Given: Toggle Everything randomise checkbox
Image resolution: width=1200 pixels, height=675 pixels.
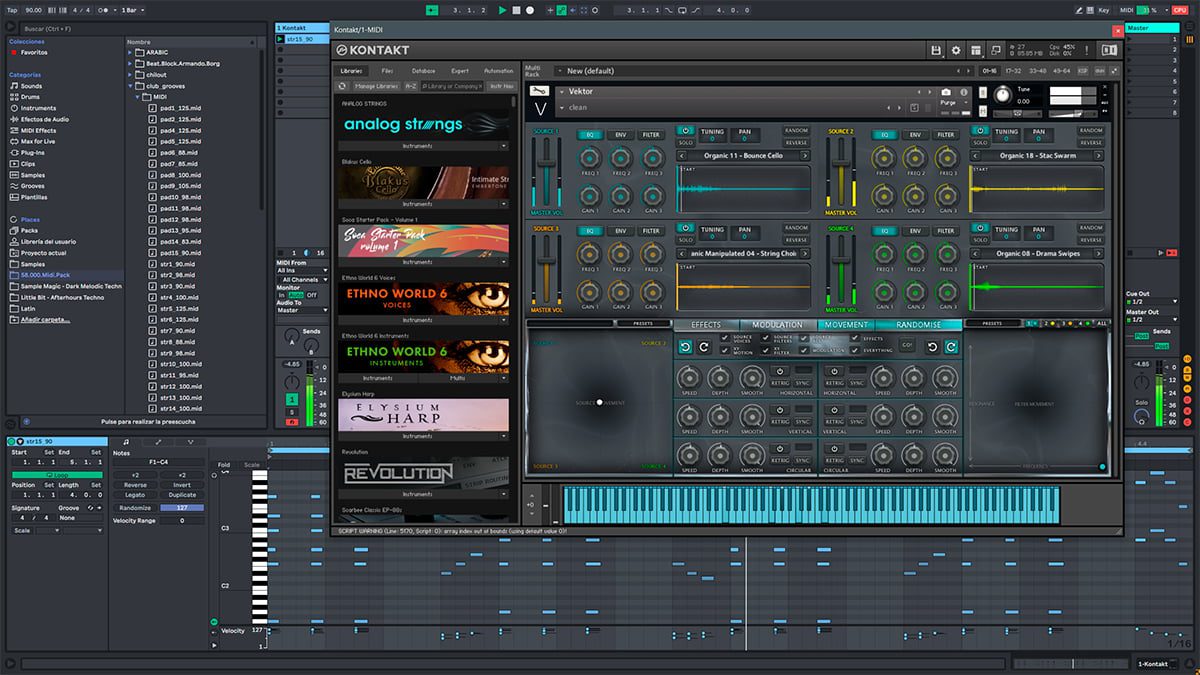Looking at the screenshot, I should [853, 351].
